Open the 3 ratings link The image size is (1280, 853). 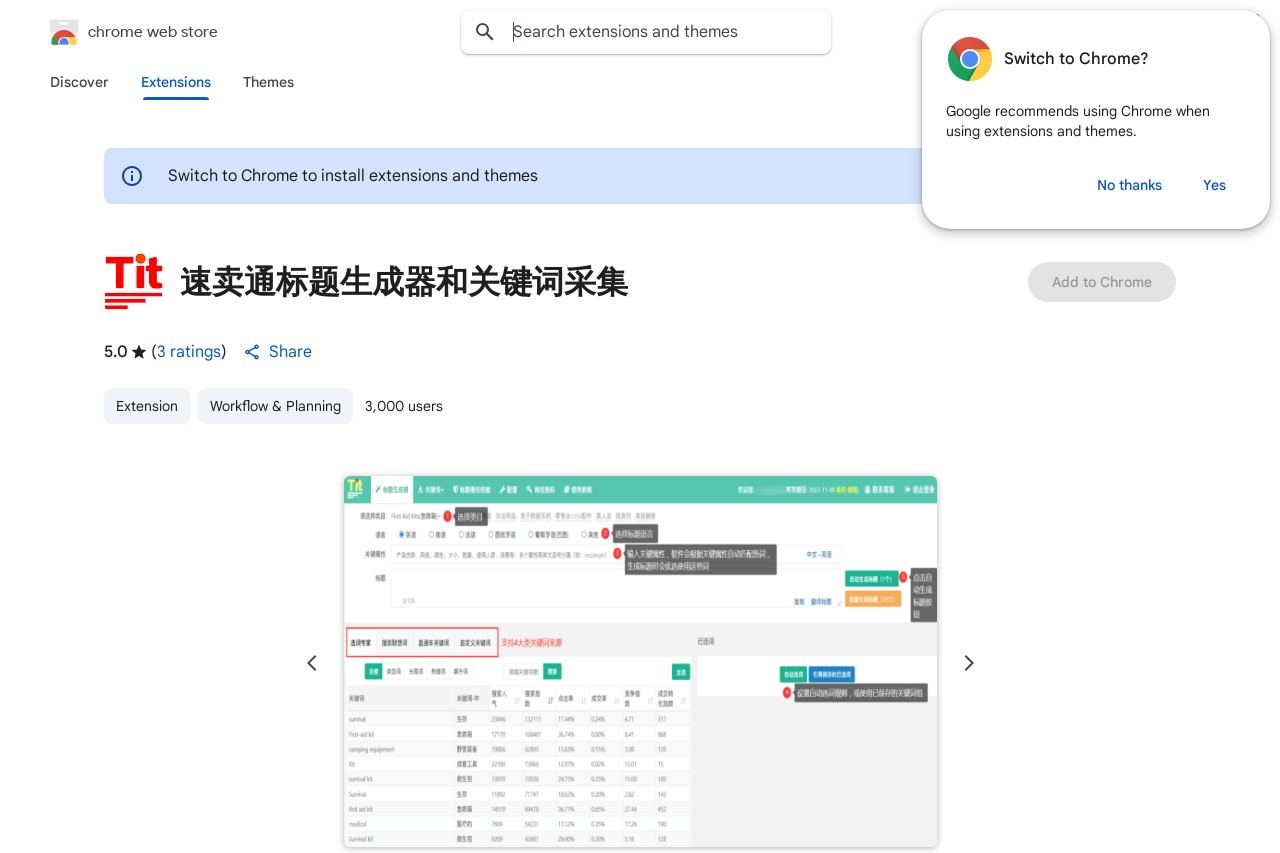point(189,352)
